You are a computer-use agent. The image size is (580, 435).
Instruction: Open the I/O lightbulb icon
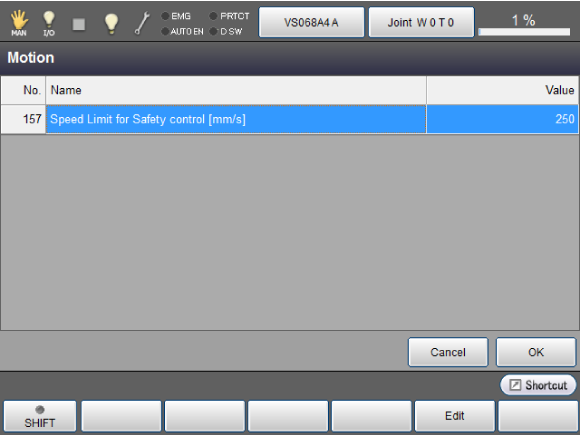[x=49, y=23]
